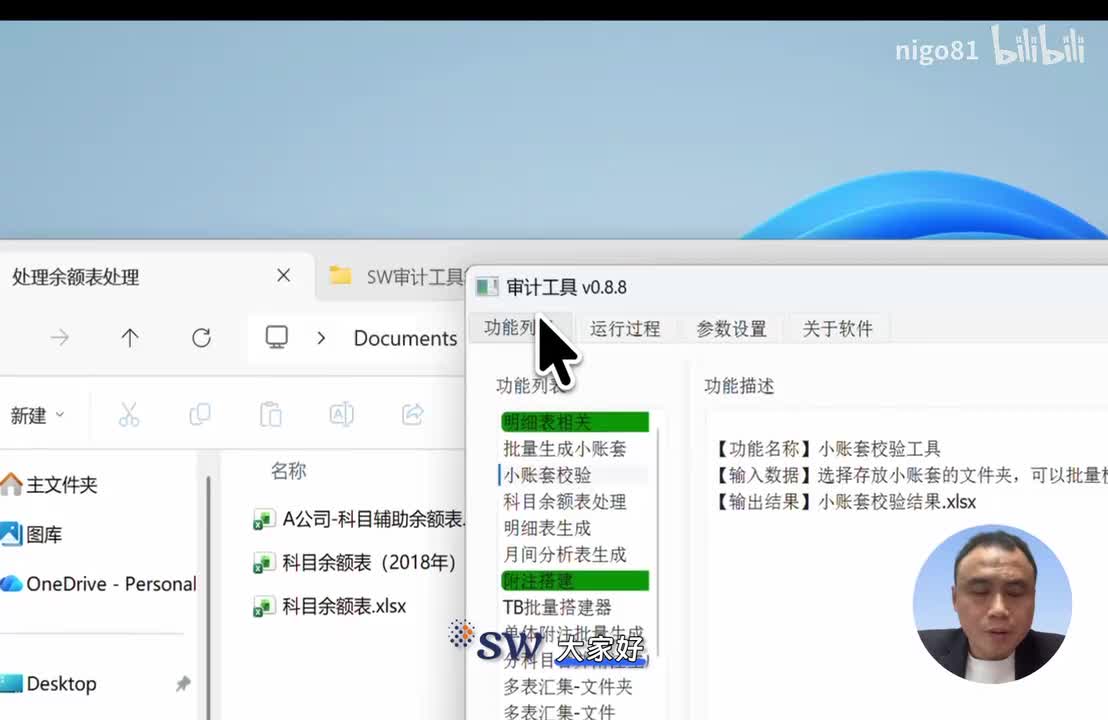Select file A公司-科目辅助余额表
Screen dimensions: 1108x720
(x=360, y=519)
